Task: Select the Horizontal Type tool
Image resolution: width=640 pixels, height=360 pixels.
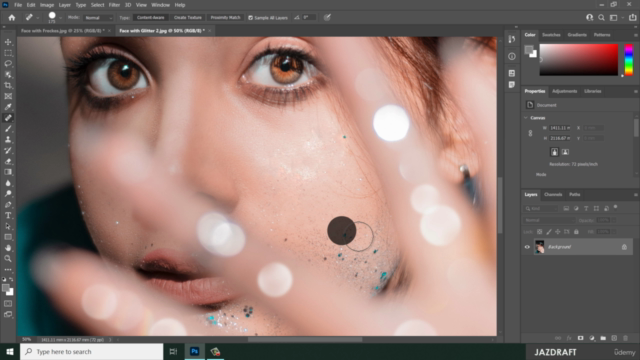Action: tap(8, 215)
